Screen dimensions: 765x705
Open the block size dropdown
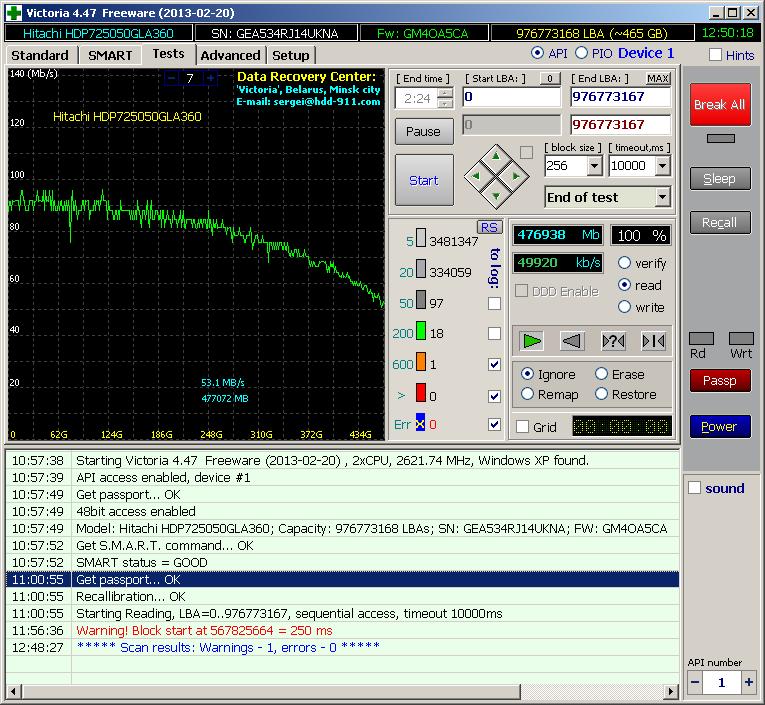(594, 166)
